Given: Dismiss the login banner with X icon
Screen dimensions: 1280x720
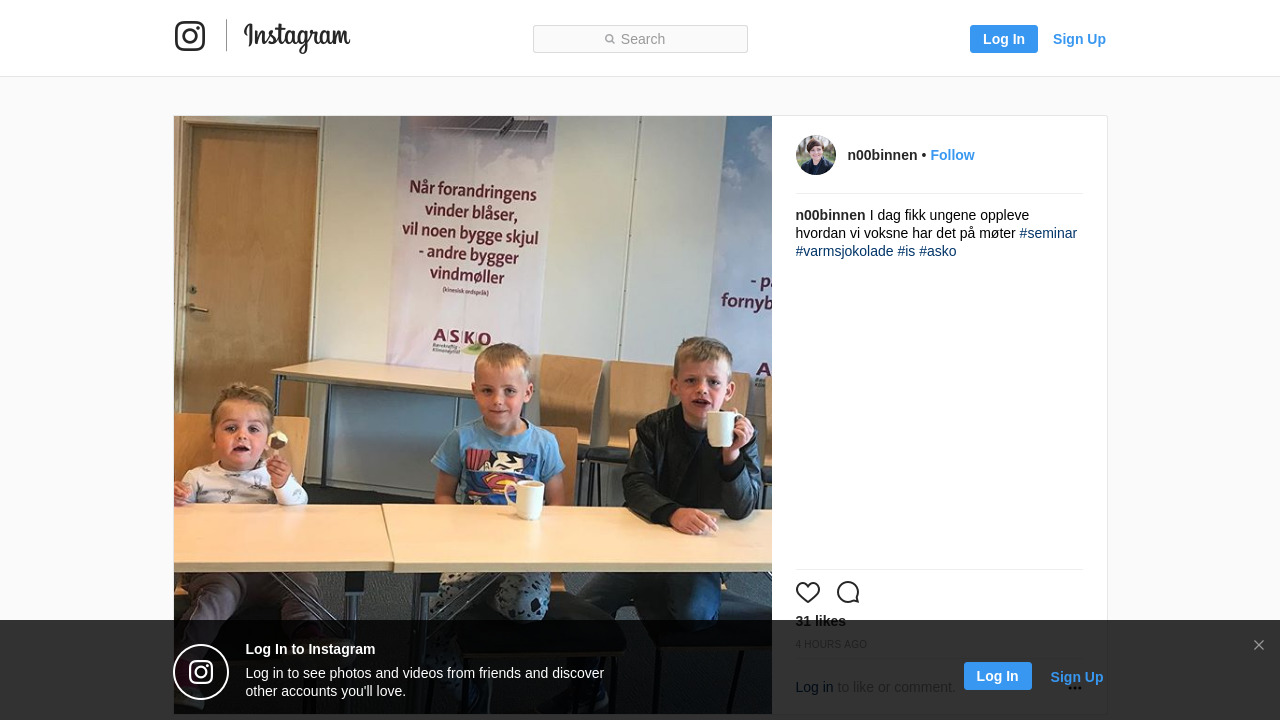Looking at the screenshot, I should [x=1259, y=645].
